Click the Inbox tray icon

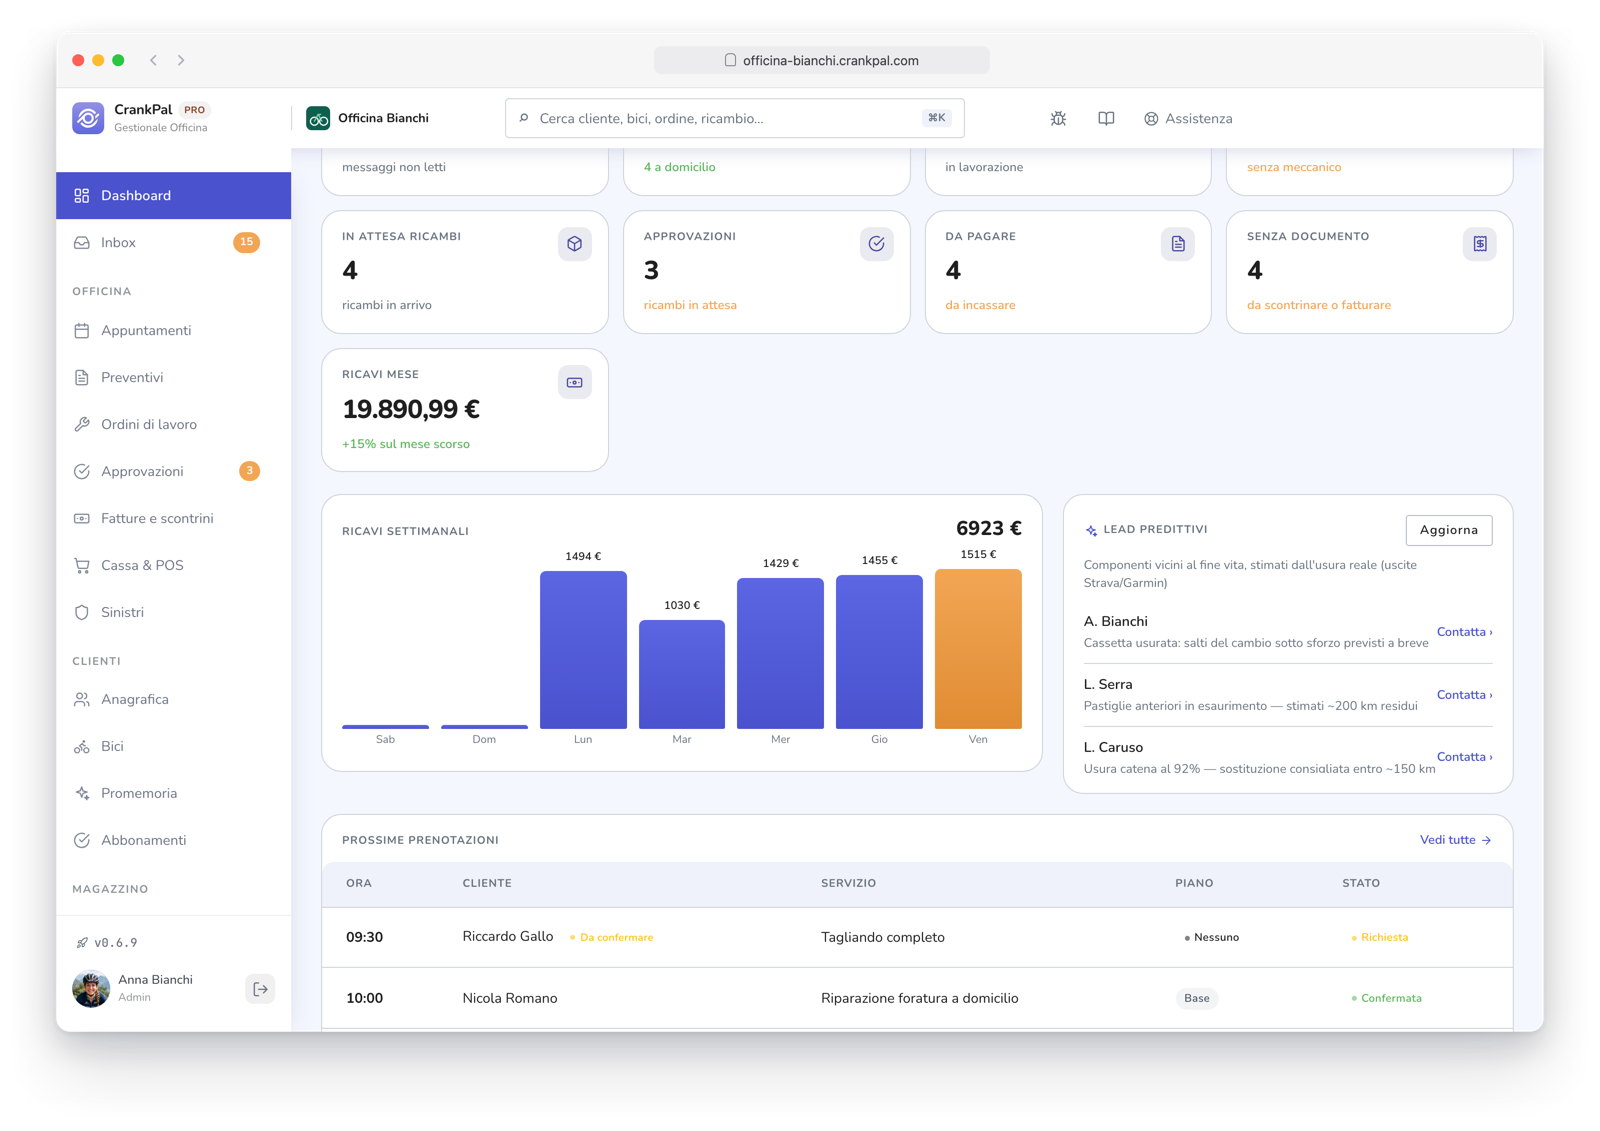pos(82,242)
